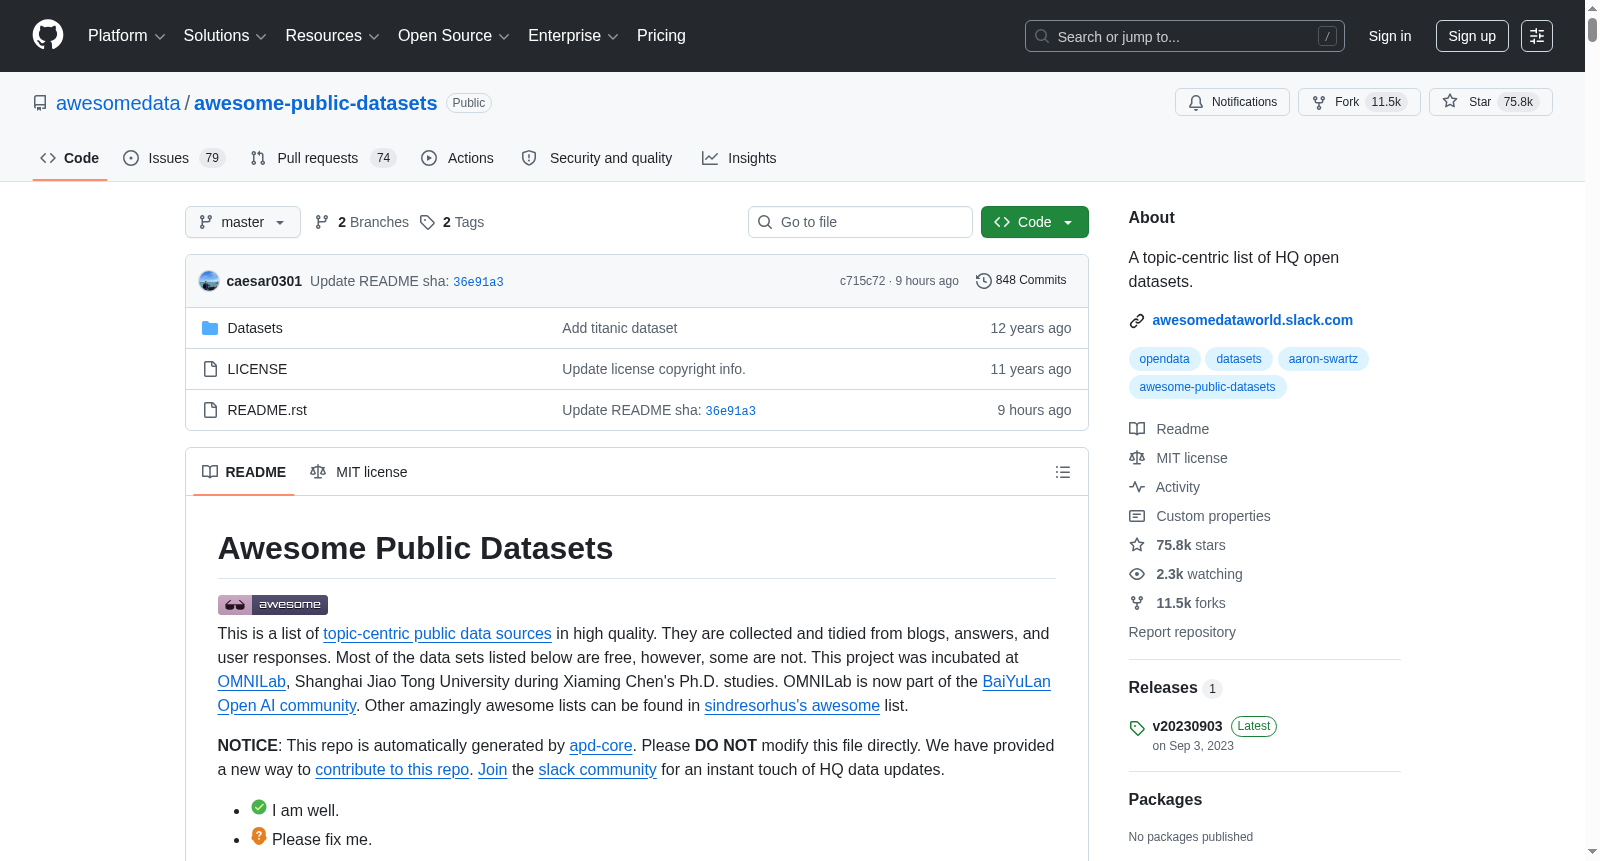Click the repository book icon beside awesomedata
This screenshot has width=1600, height=861.
pos(40,103)
